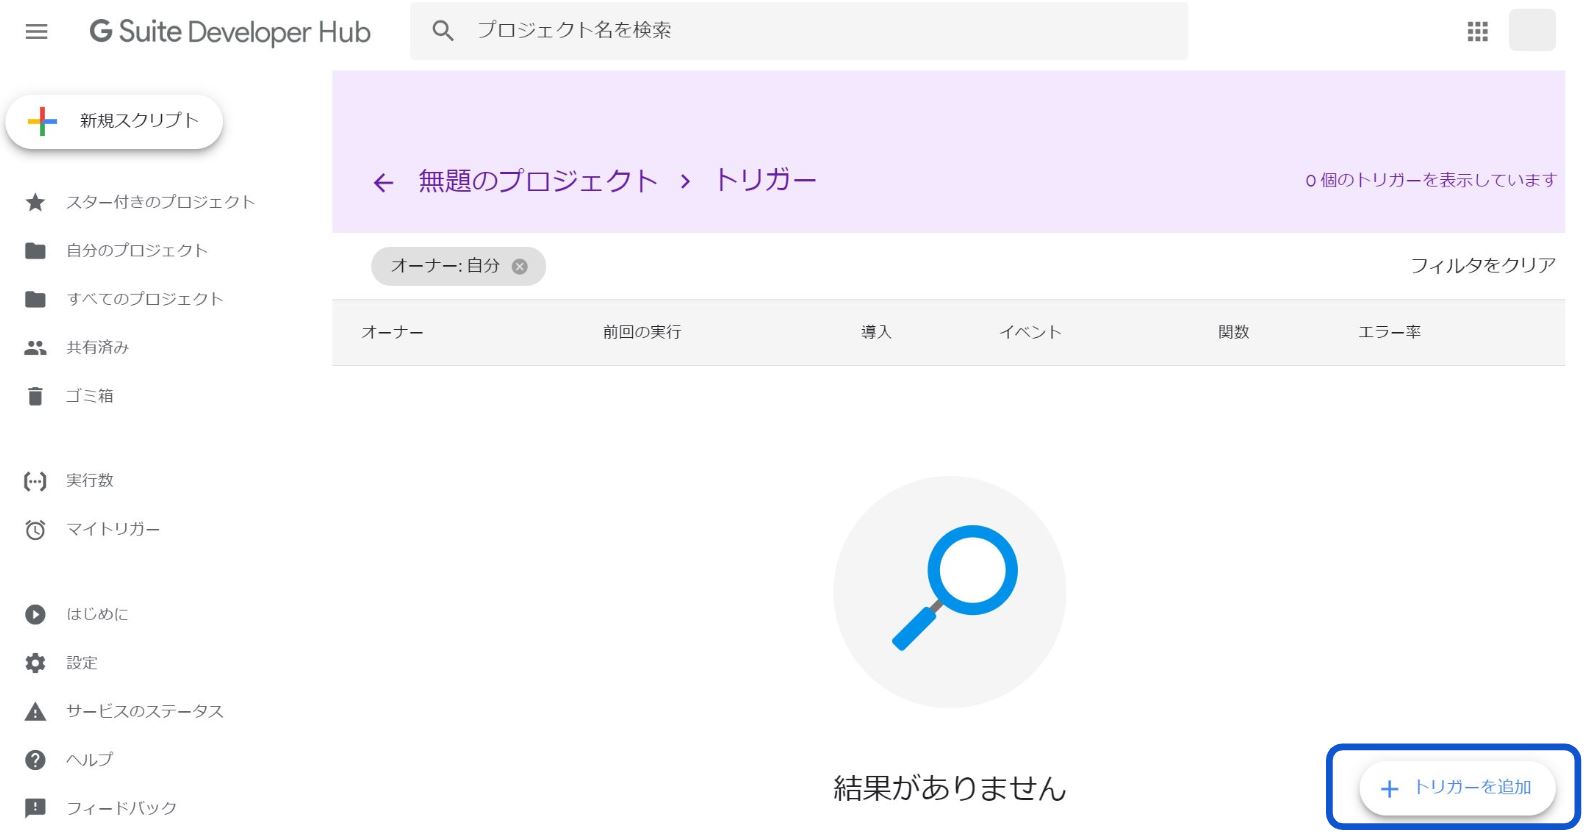Viewport: 1589px width, 837px height.
Task: Click フィルタをクリア link
Action: point(1482,265)
